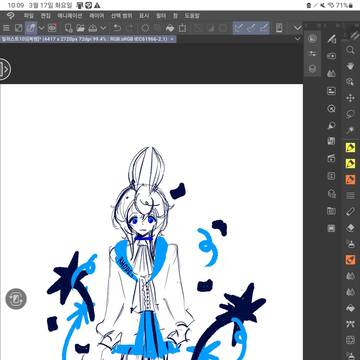This screenshot has width=360, height=360.
Task: Tap the 10:09 clock in the status bar
Action: [x=16, y=5]
